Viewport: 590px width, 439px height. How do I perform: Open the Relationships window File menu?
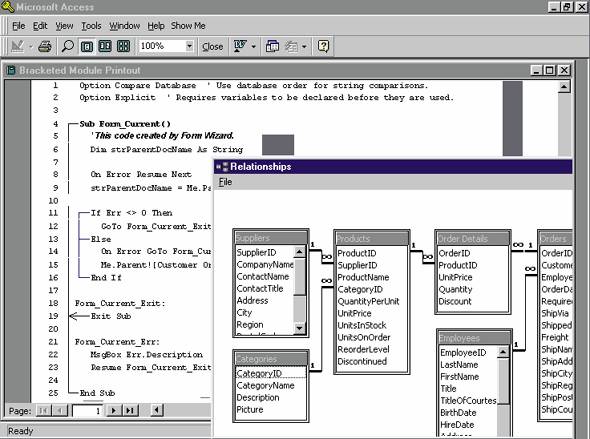(x=225, y=182)
